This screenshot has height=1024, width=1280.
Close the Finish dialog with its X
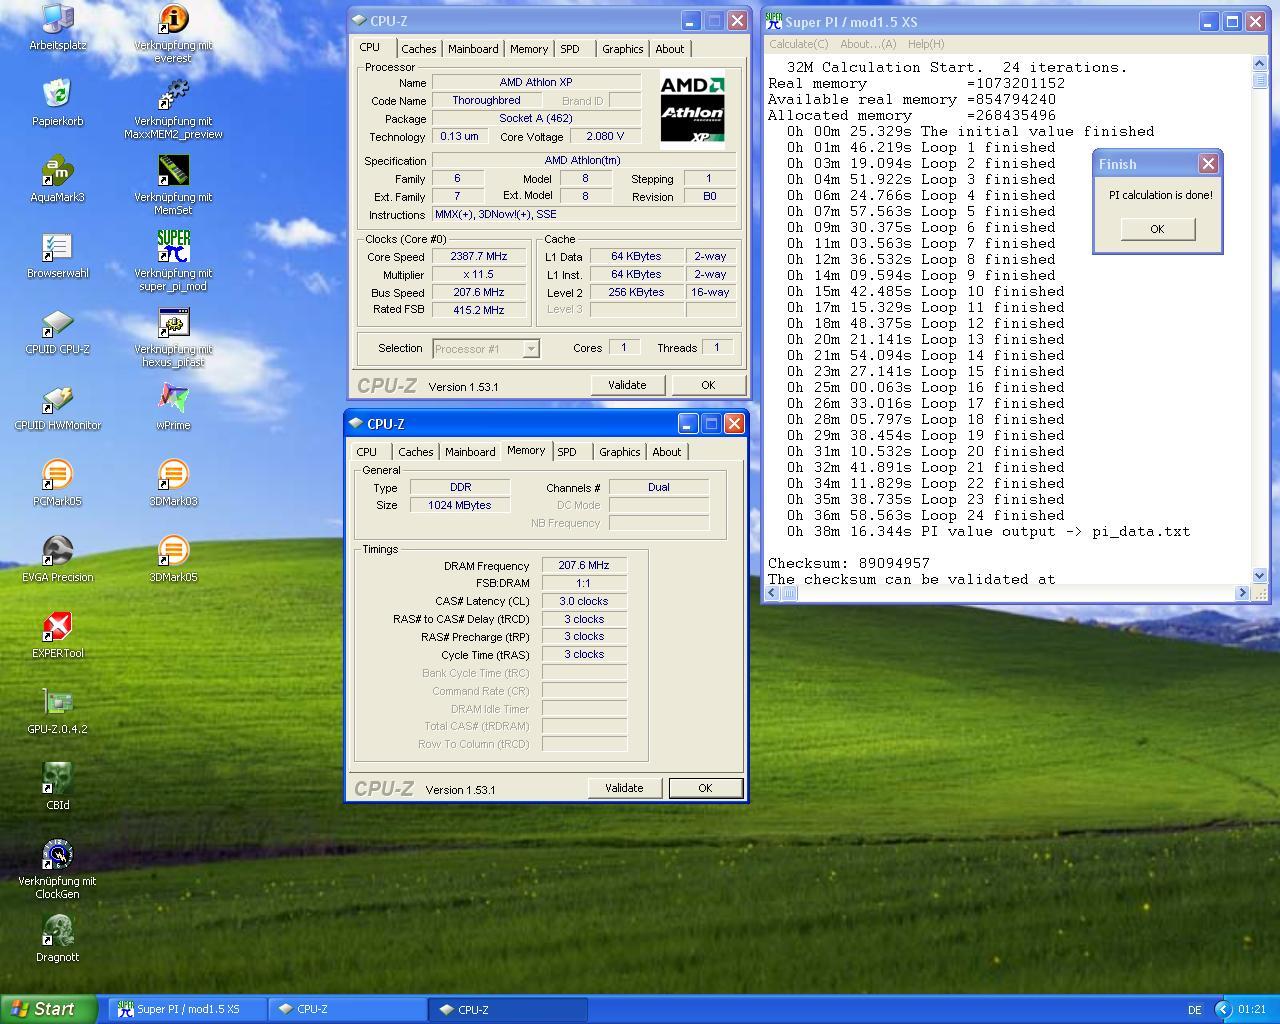tap(1208, 163)
